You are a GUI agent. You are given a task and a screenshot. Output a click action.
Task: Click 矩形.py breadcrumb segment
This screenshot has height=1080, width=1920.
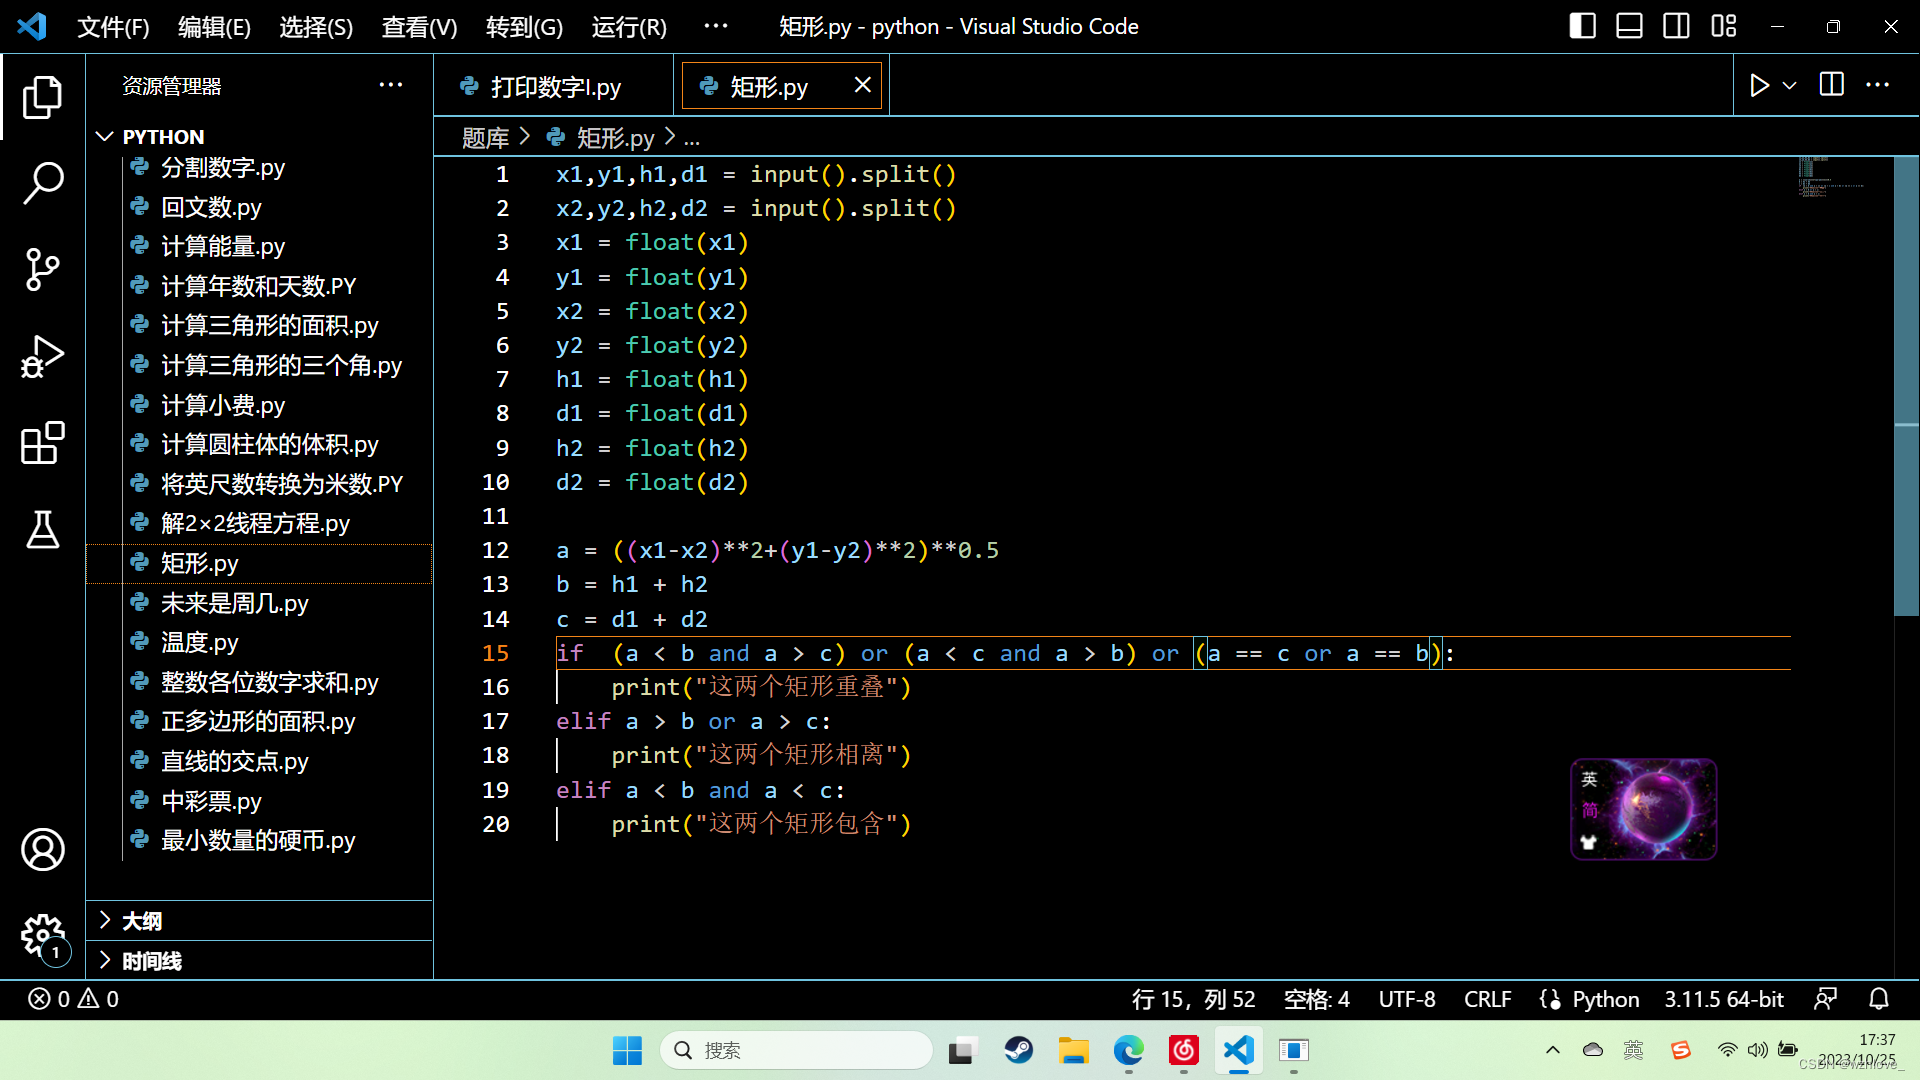coord(615,138)
